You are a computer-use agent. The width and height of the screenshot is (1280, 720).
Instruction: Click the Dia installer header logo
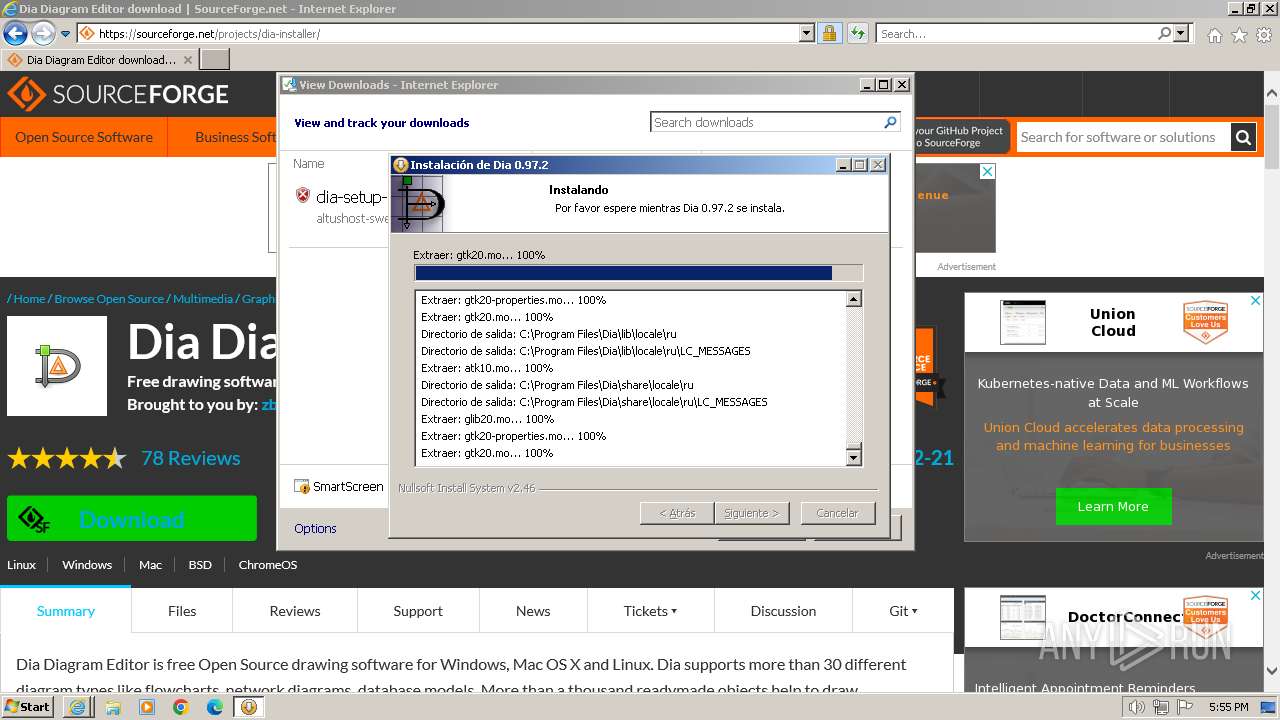(418, 204)
